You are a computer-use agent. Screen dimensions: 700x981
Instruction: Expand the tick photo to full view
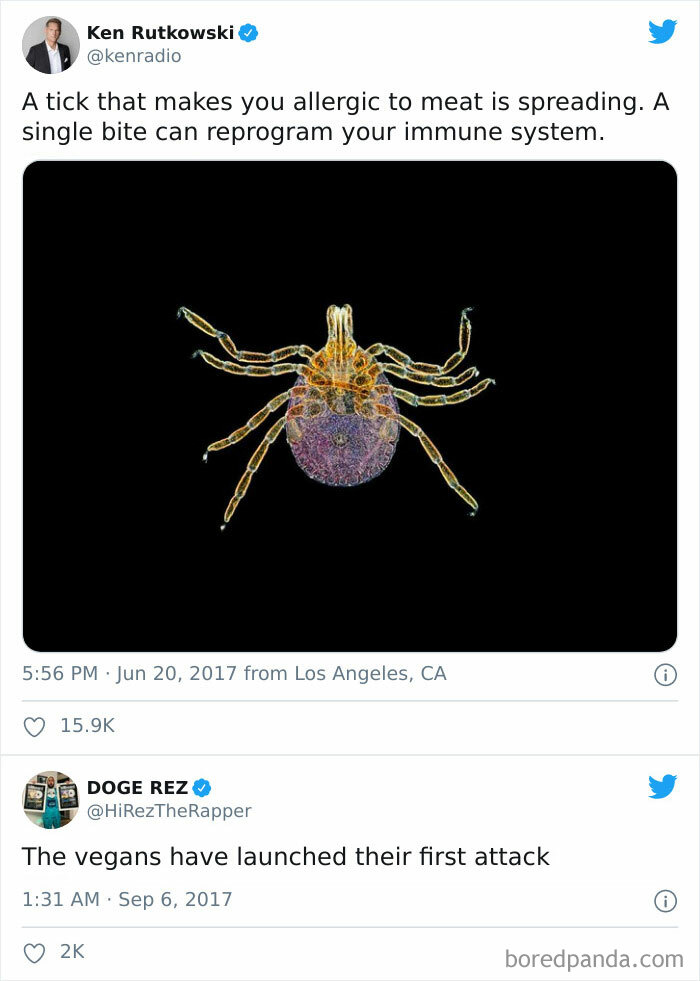[348, 408]
